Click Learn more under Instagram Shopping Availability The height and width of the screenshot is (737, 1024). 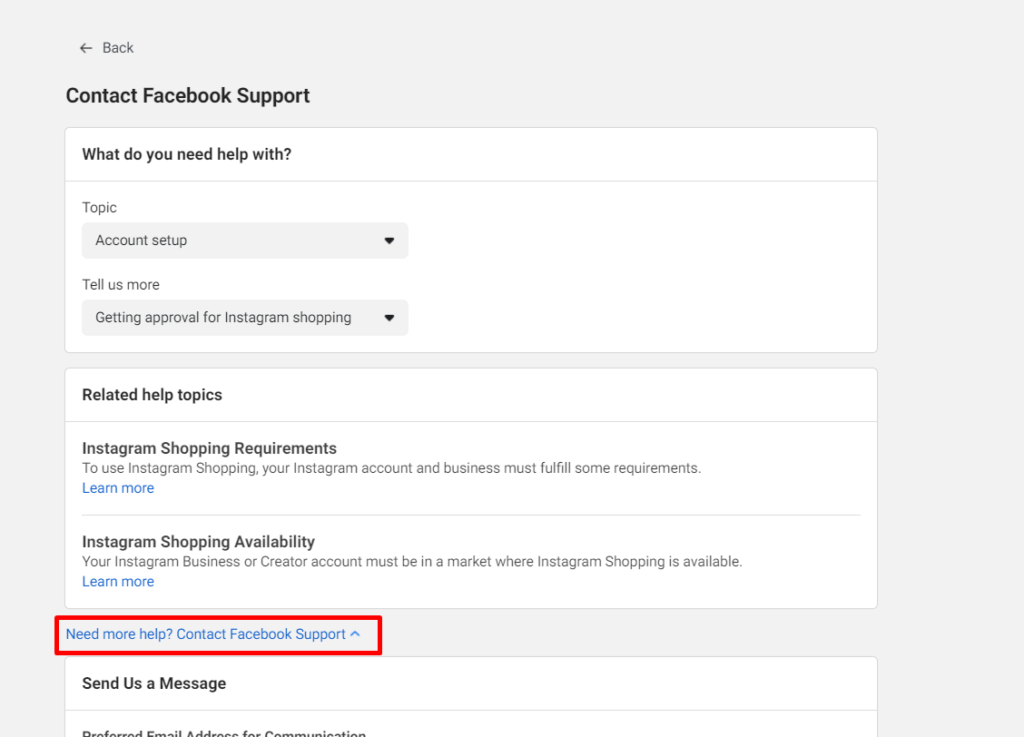pyautogui.click(x=117, y=581)
